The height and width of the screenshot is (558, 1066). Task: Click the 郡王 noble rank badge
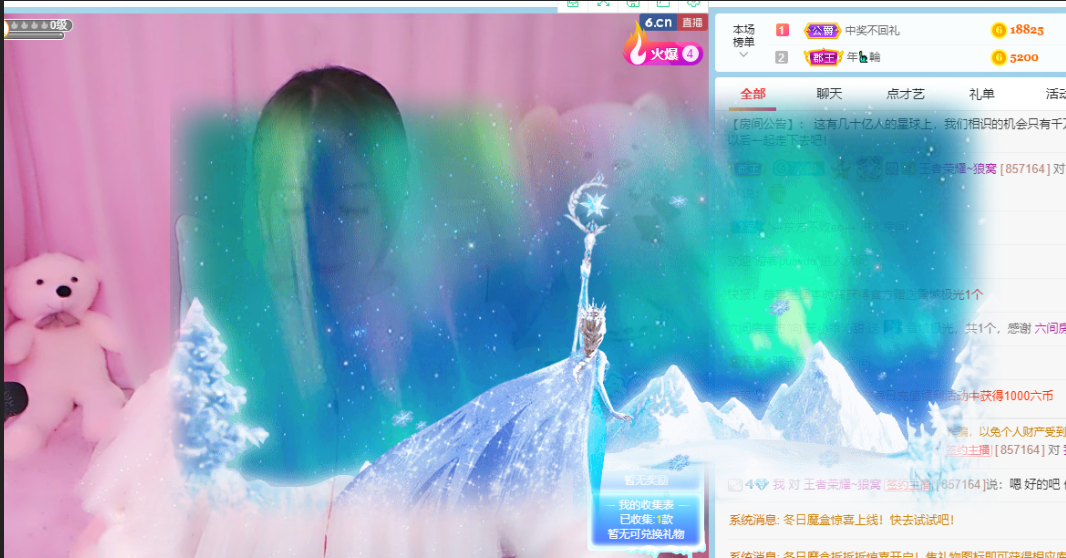(823, 58)
